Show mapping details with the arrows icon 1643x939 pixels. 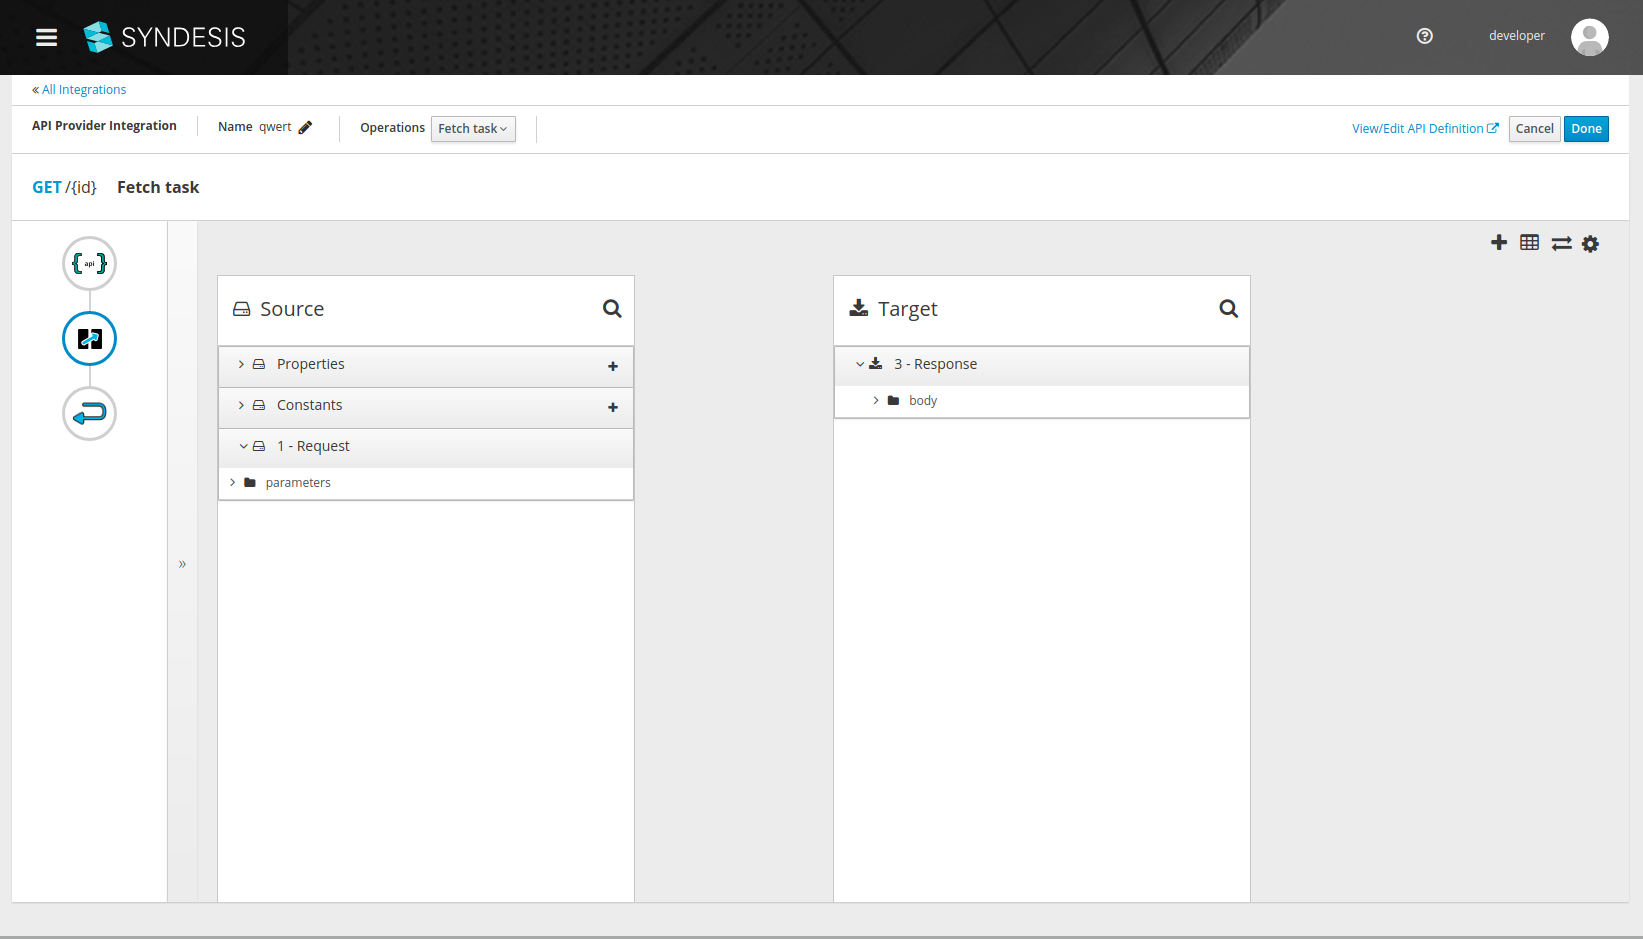pyautogui.click(x=1561, y=243)
